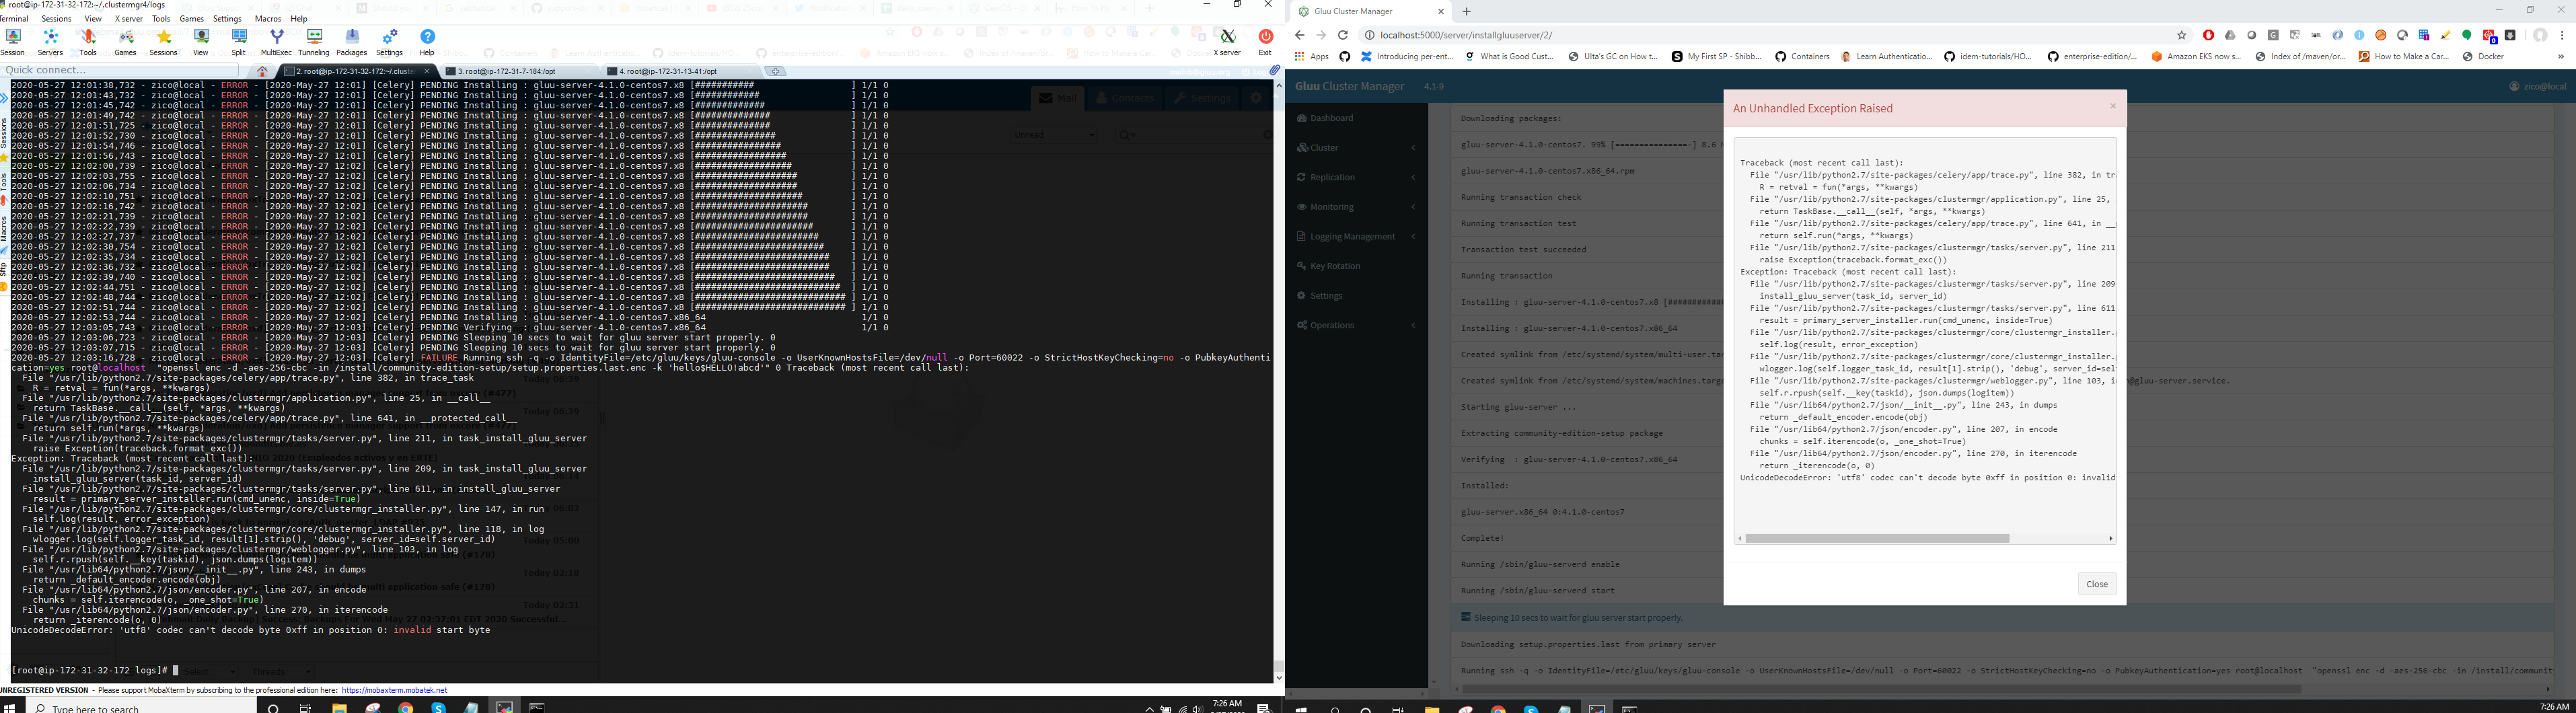The width and height of the screenshot is (2576, 713).
Task: Open a new Chrome tab
Action: point(1466,11)
